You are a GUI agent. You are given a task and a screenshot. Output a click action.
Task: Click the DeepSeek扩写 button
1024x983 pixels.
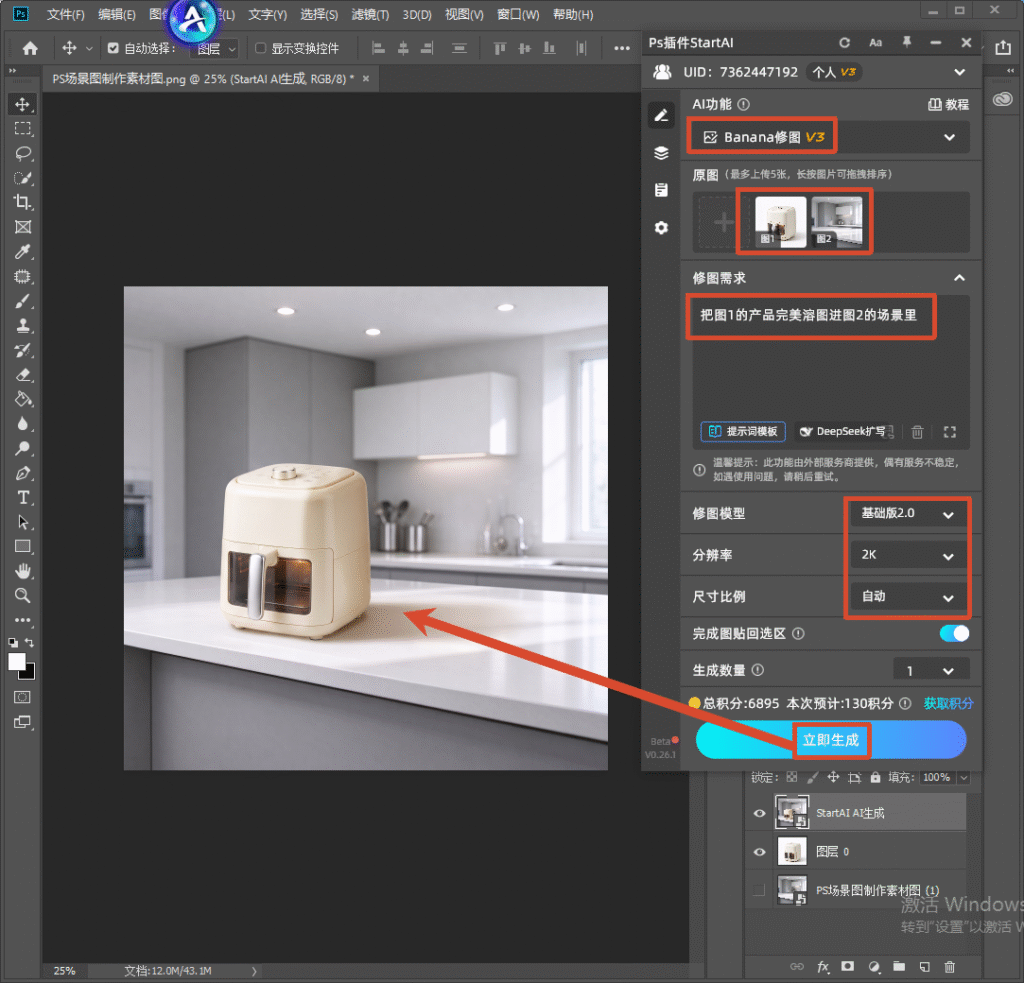(843, 432)
